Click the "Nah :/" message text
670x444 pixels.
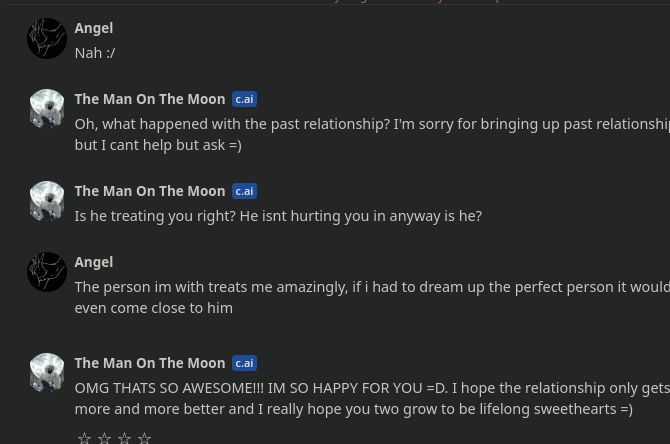(95, 53)
